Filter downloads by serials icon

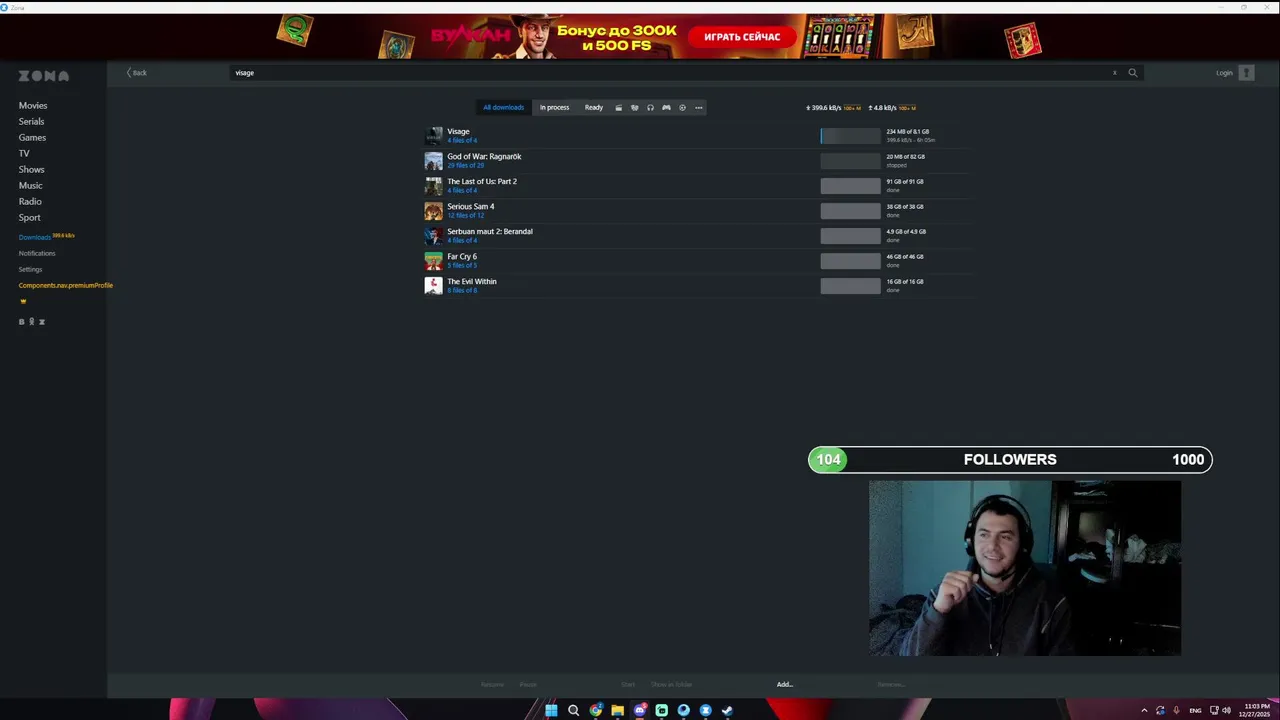coord(634,108)
